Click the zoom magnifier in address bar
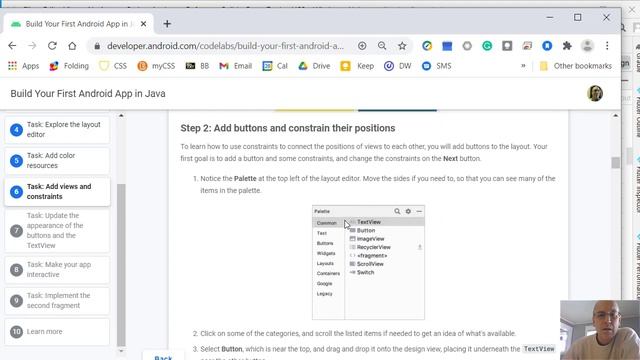Viewport: 640px width, 360px height. [382, 46]
